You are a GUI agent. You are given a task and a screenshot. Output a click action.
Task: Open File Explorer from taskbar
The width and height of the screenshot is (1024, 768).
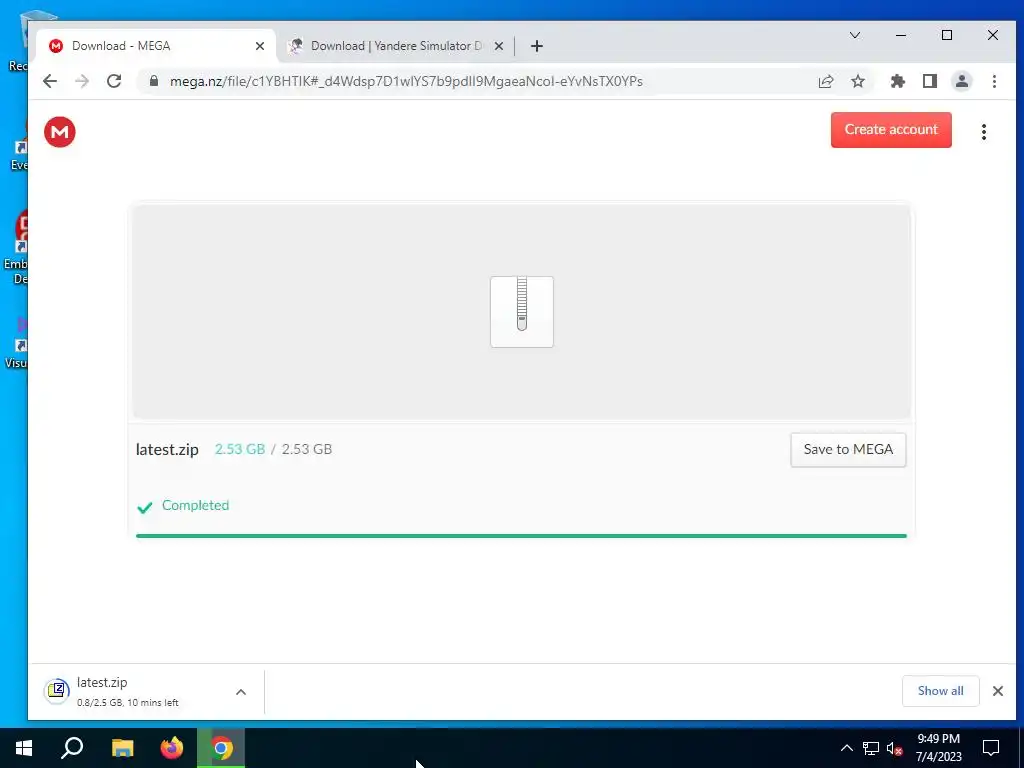point(122,748)
